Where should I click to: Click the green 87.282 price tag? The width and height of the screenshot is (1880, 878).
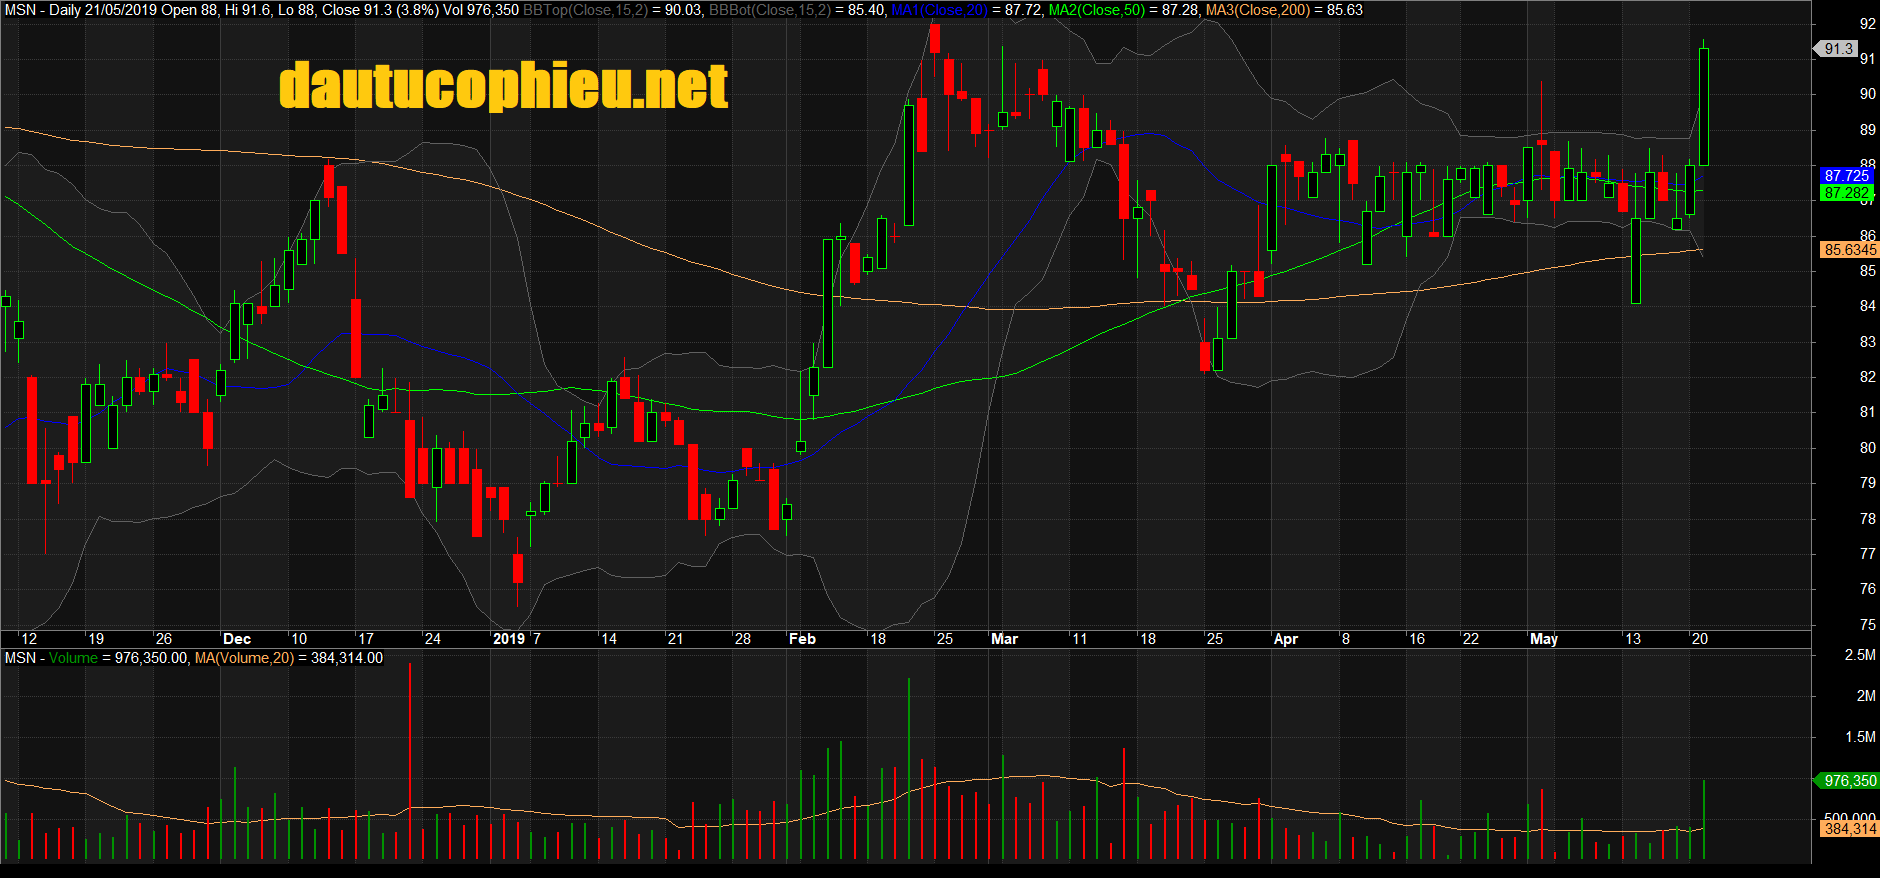pyautogui.click(x=1846, y=193)
